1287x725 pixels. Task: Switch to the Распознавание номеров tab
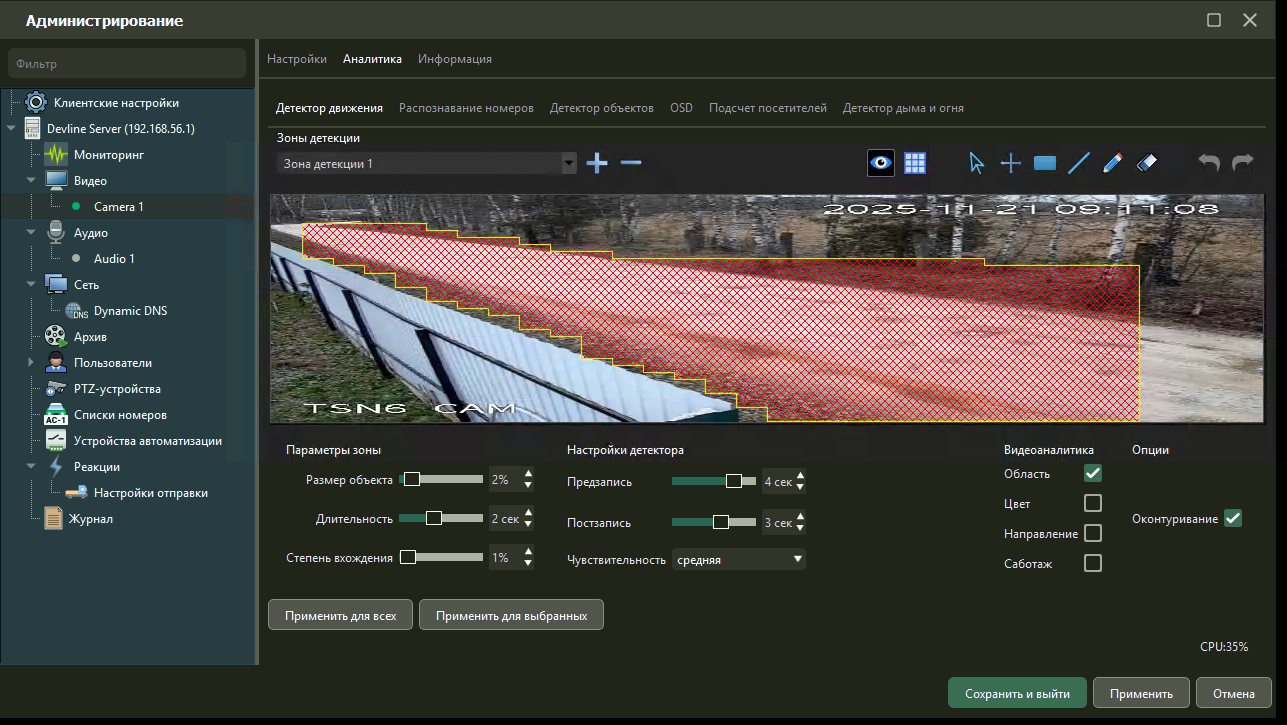(466, 108)
